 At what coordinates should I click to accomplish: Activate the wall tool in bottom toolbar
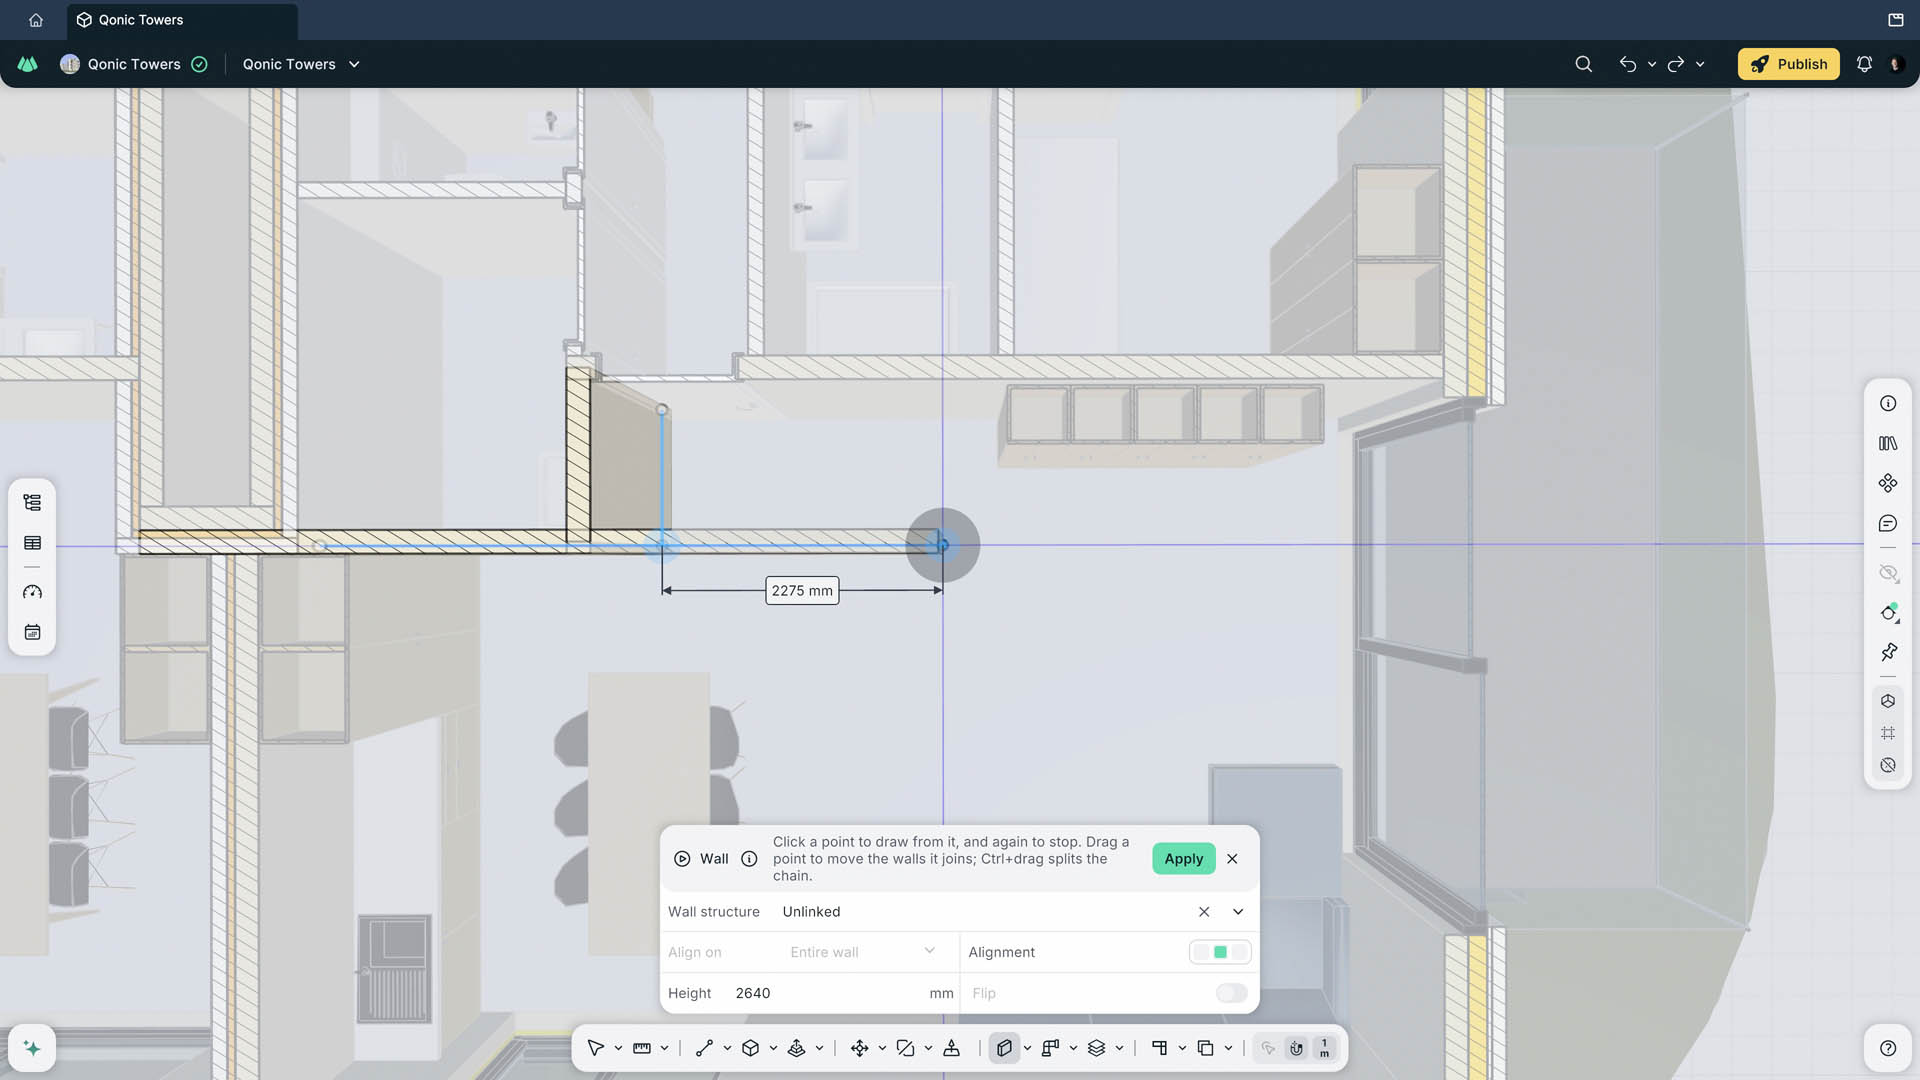[1004, 1048]
